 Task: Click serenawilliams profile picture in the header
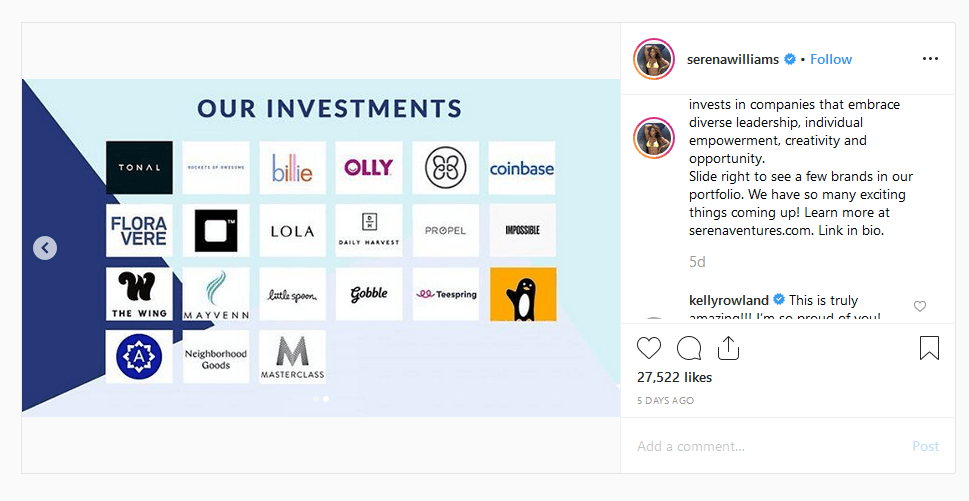tap(654, 59)
